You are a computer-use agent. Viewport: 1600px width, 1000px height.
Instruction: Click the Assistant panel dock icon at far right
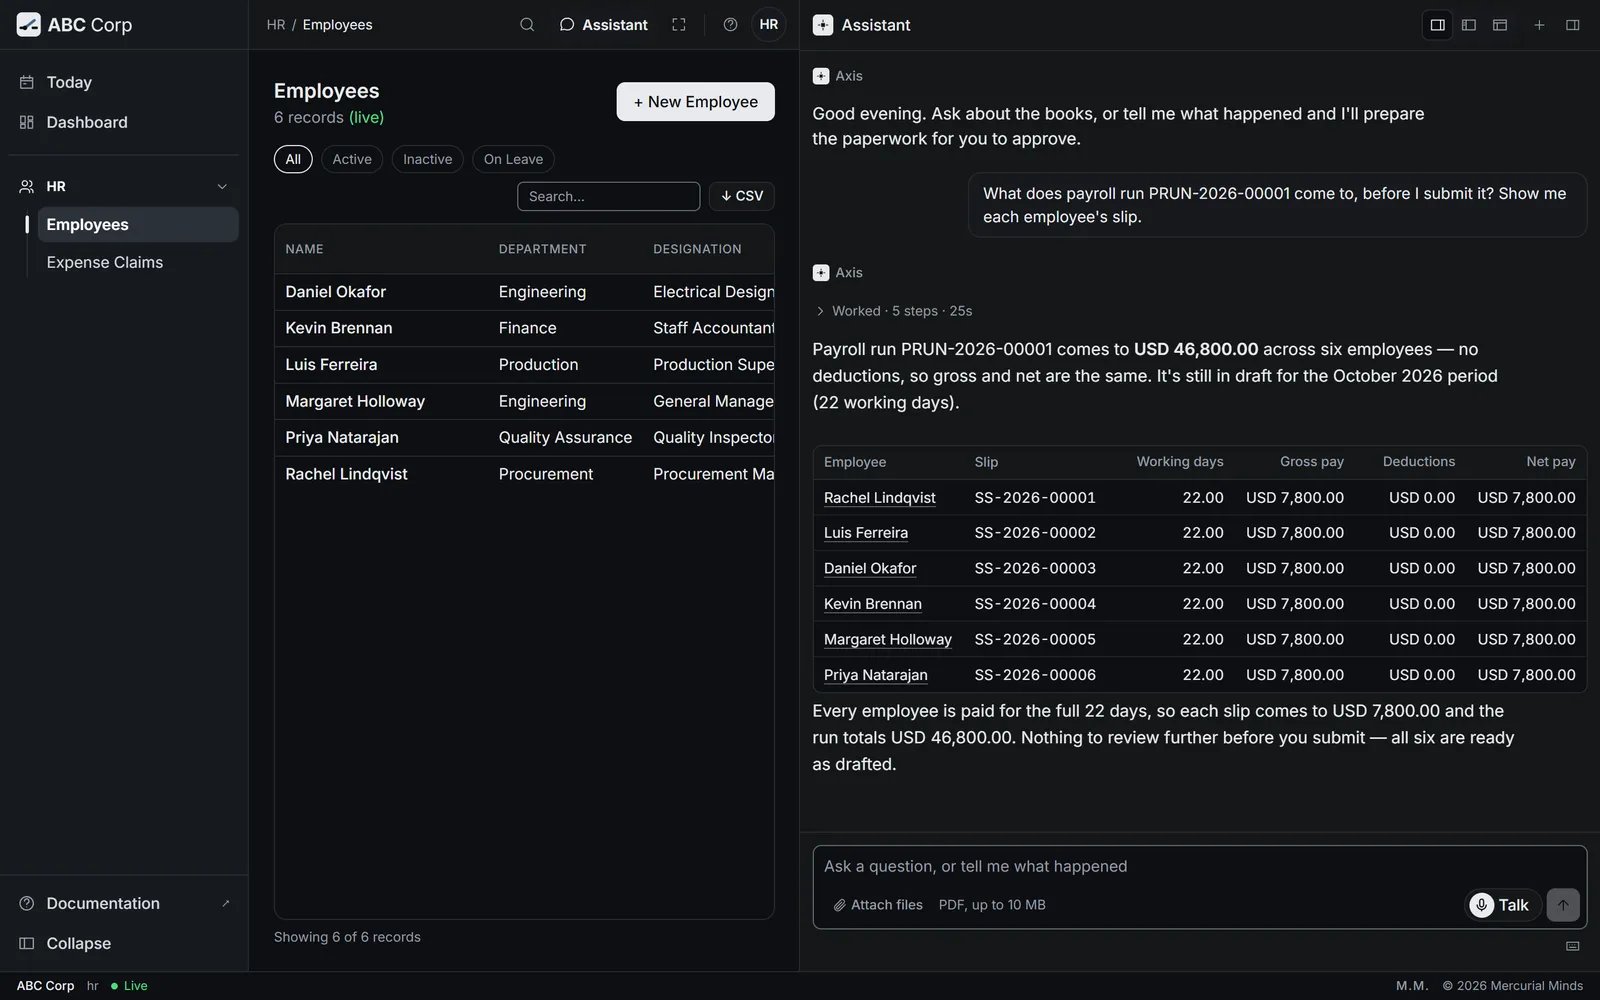point(1572,25)
